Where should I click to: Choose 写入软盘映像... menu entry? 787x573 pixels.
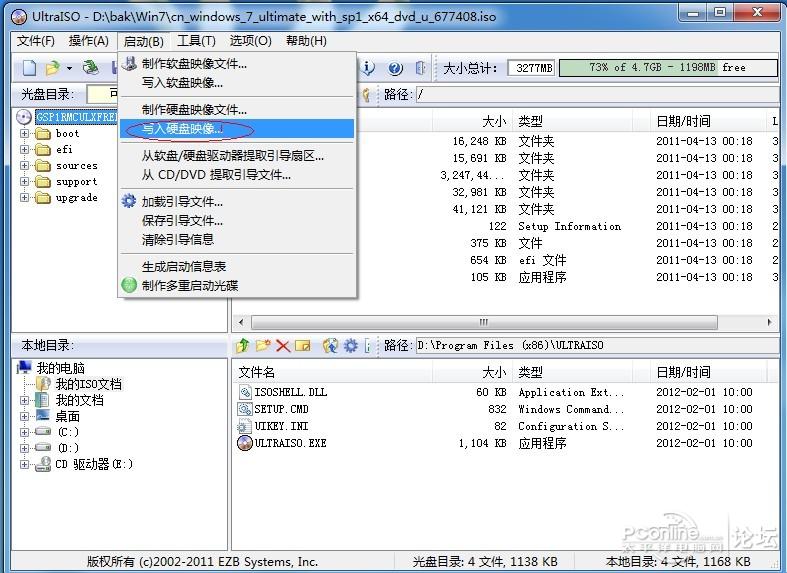click(x=237, y=83)
